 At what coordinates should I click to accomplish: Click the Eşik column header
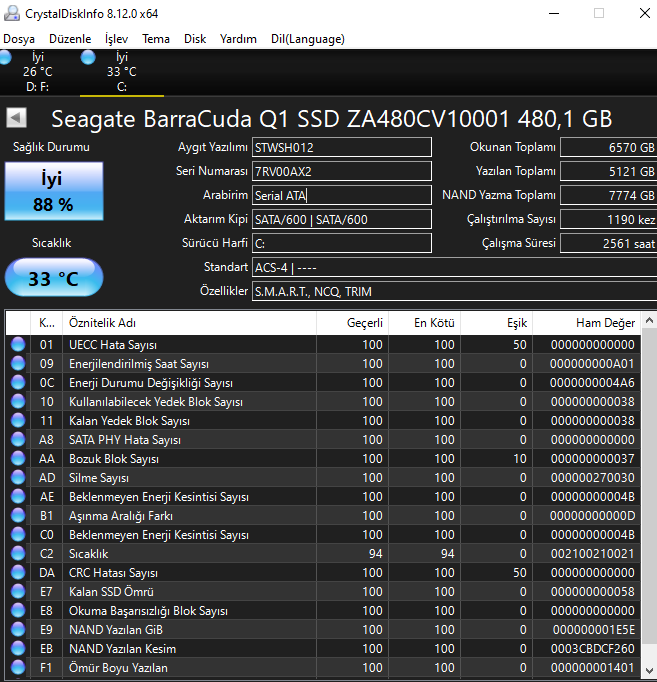pos(497,323)
